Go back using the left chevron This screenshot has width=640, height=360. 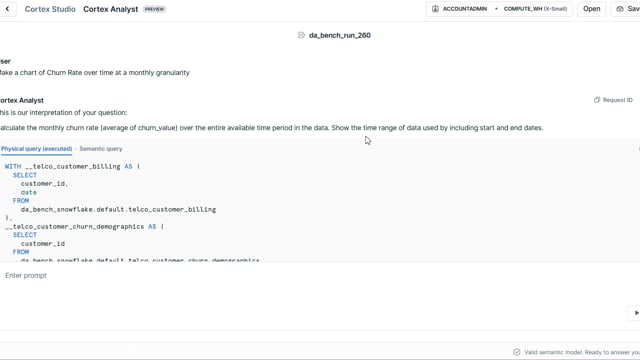(x=7, y=9)
